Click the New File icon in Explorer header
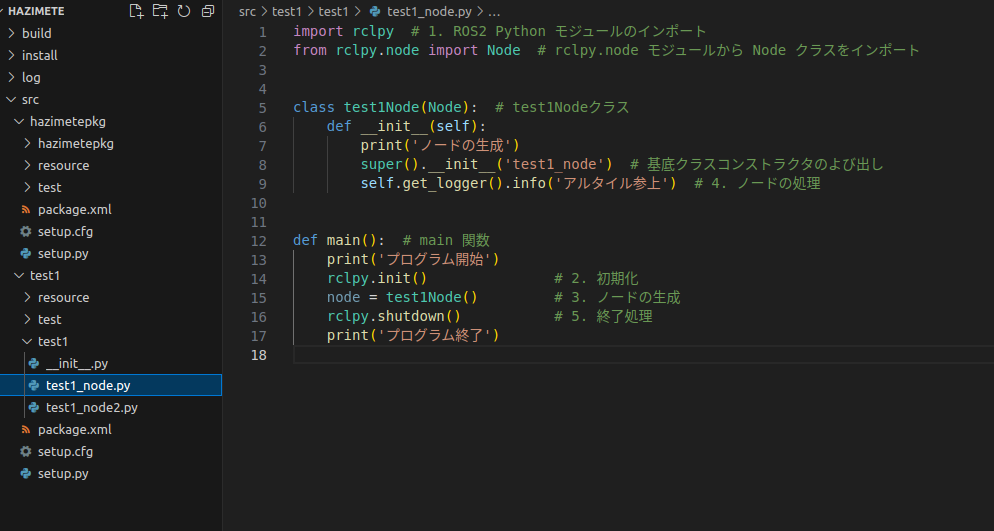 click(x=137, y=11)
